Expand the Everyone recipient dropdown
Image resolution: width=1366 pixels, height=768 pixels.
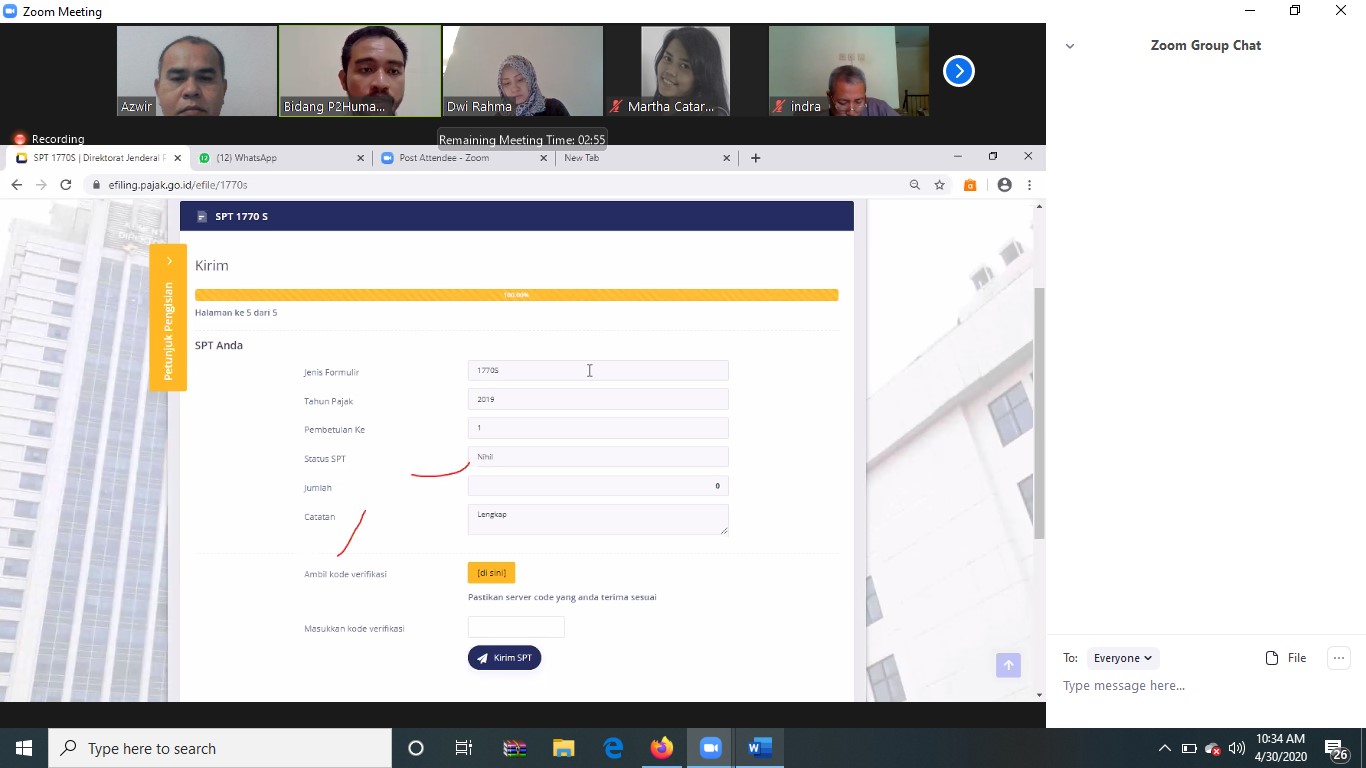pos(1122,658)
